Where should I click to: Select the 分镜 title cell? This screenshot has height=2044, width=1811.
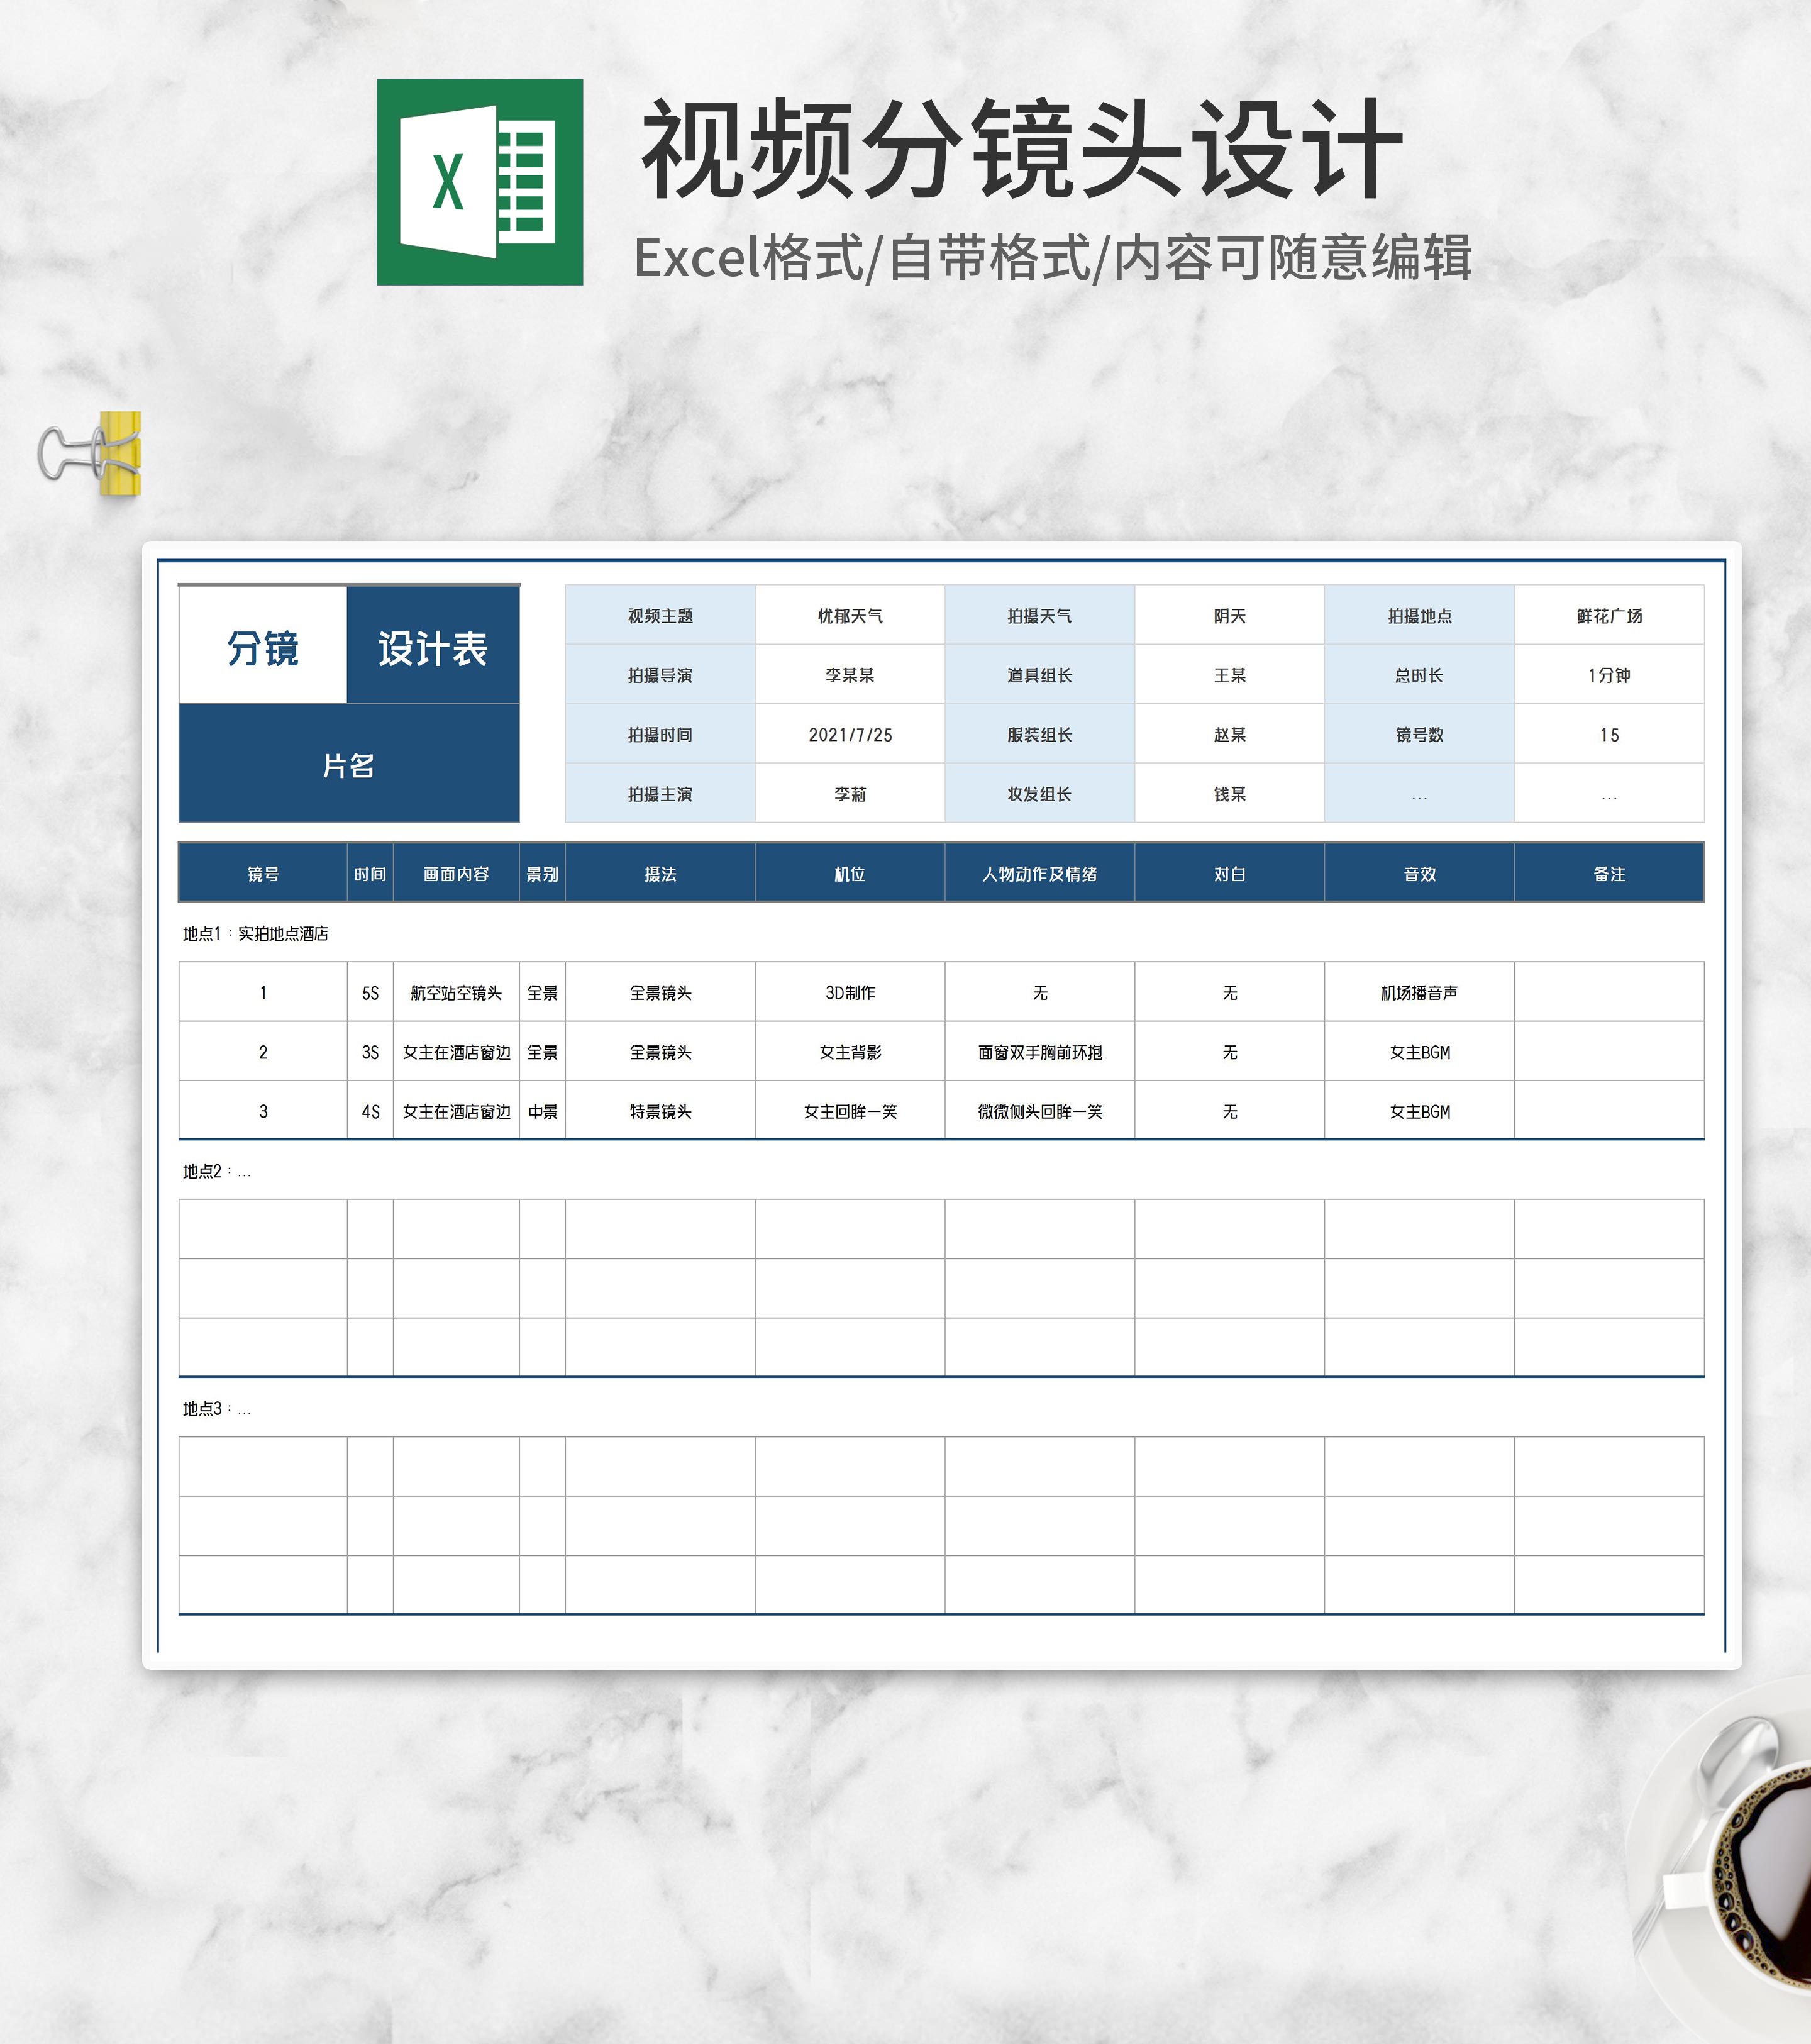[263, 647]
